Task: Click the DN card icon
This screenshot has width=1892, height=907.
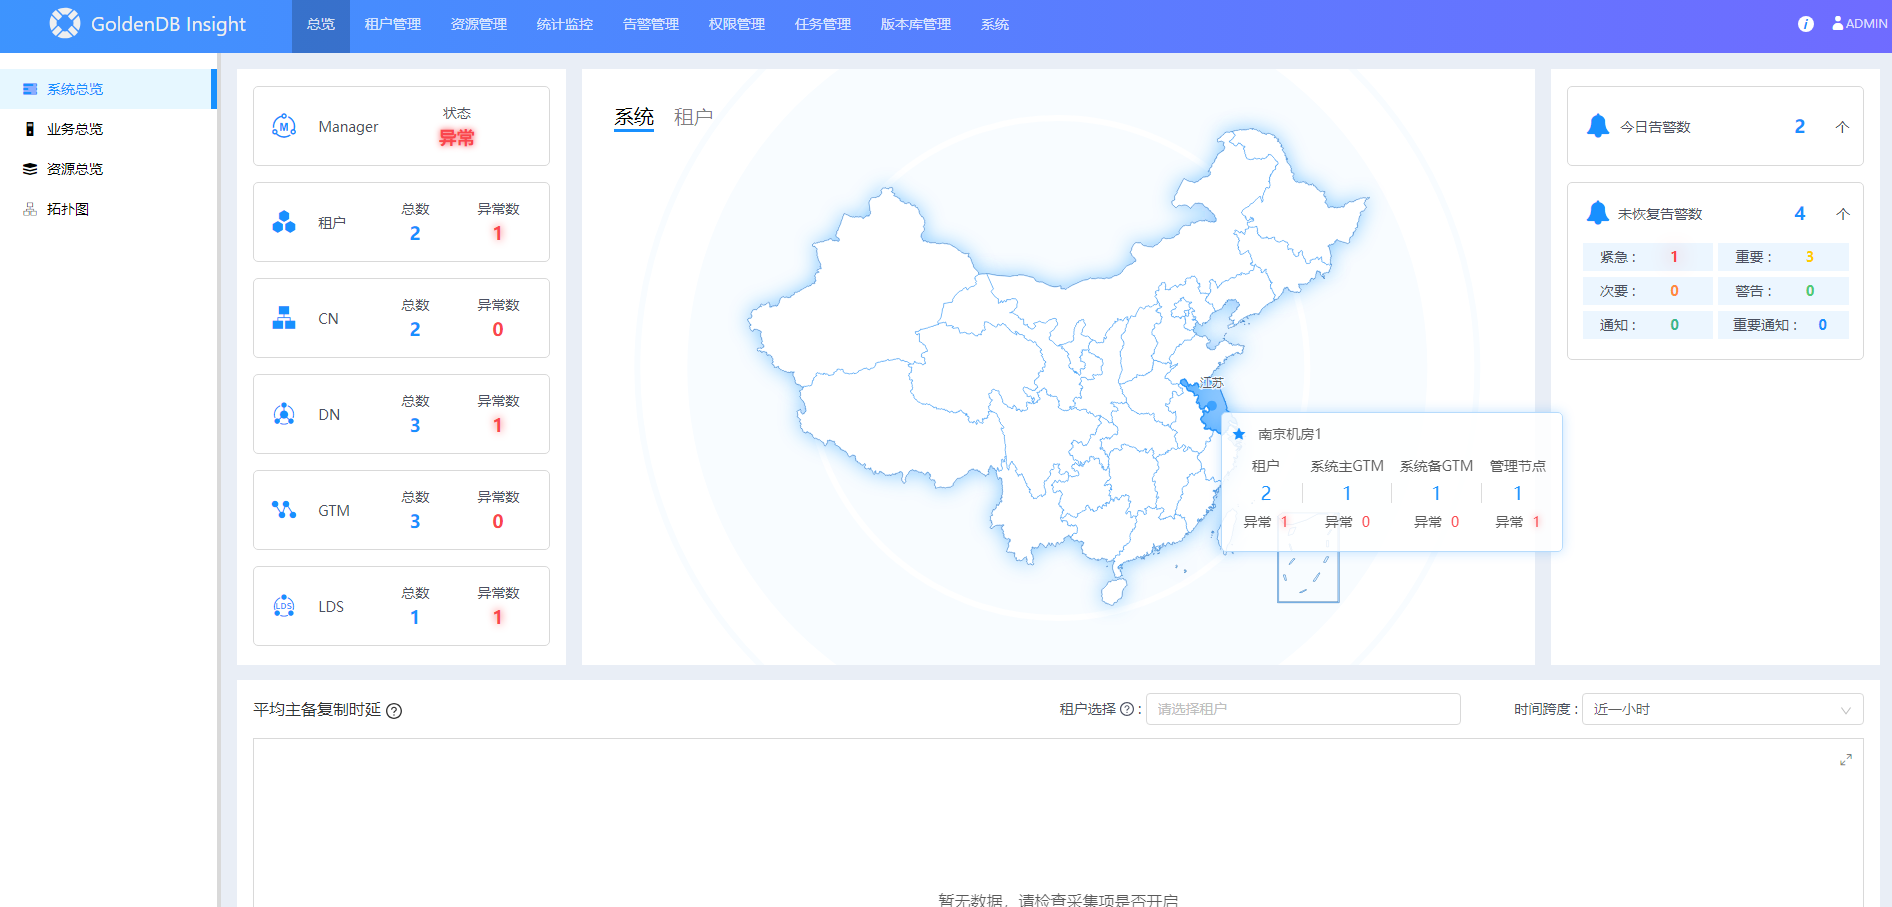Action: pyautogui.click(x=284, y=414)
